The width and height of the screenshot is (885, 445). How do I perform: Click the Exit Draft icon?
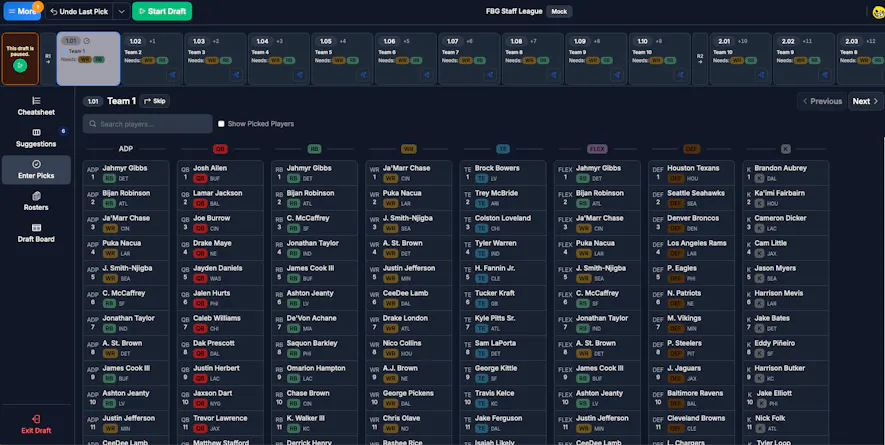click(x=36, y=419)
